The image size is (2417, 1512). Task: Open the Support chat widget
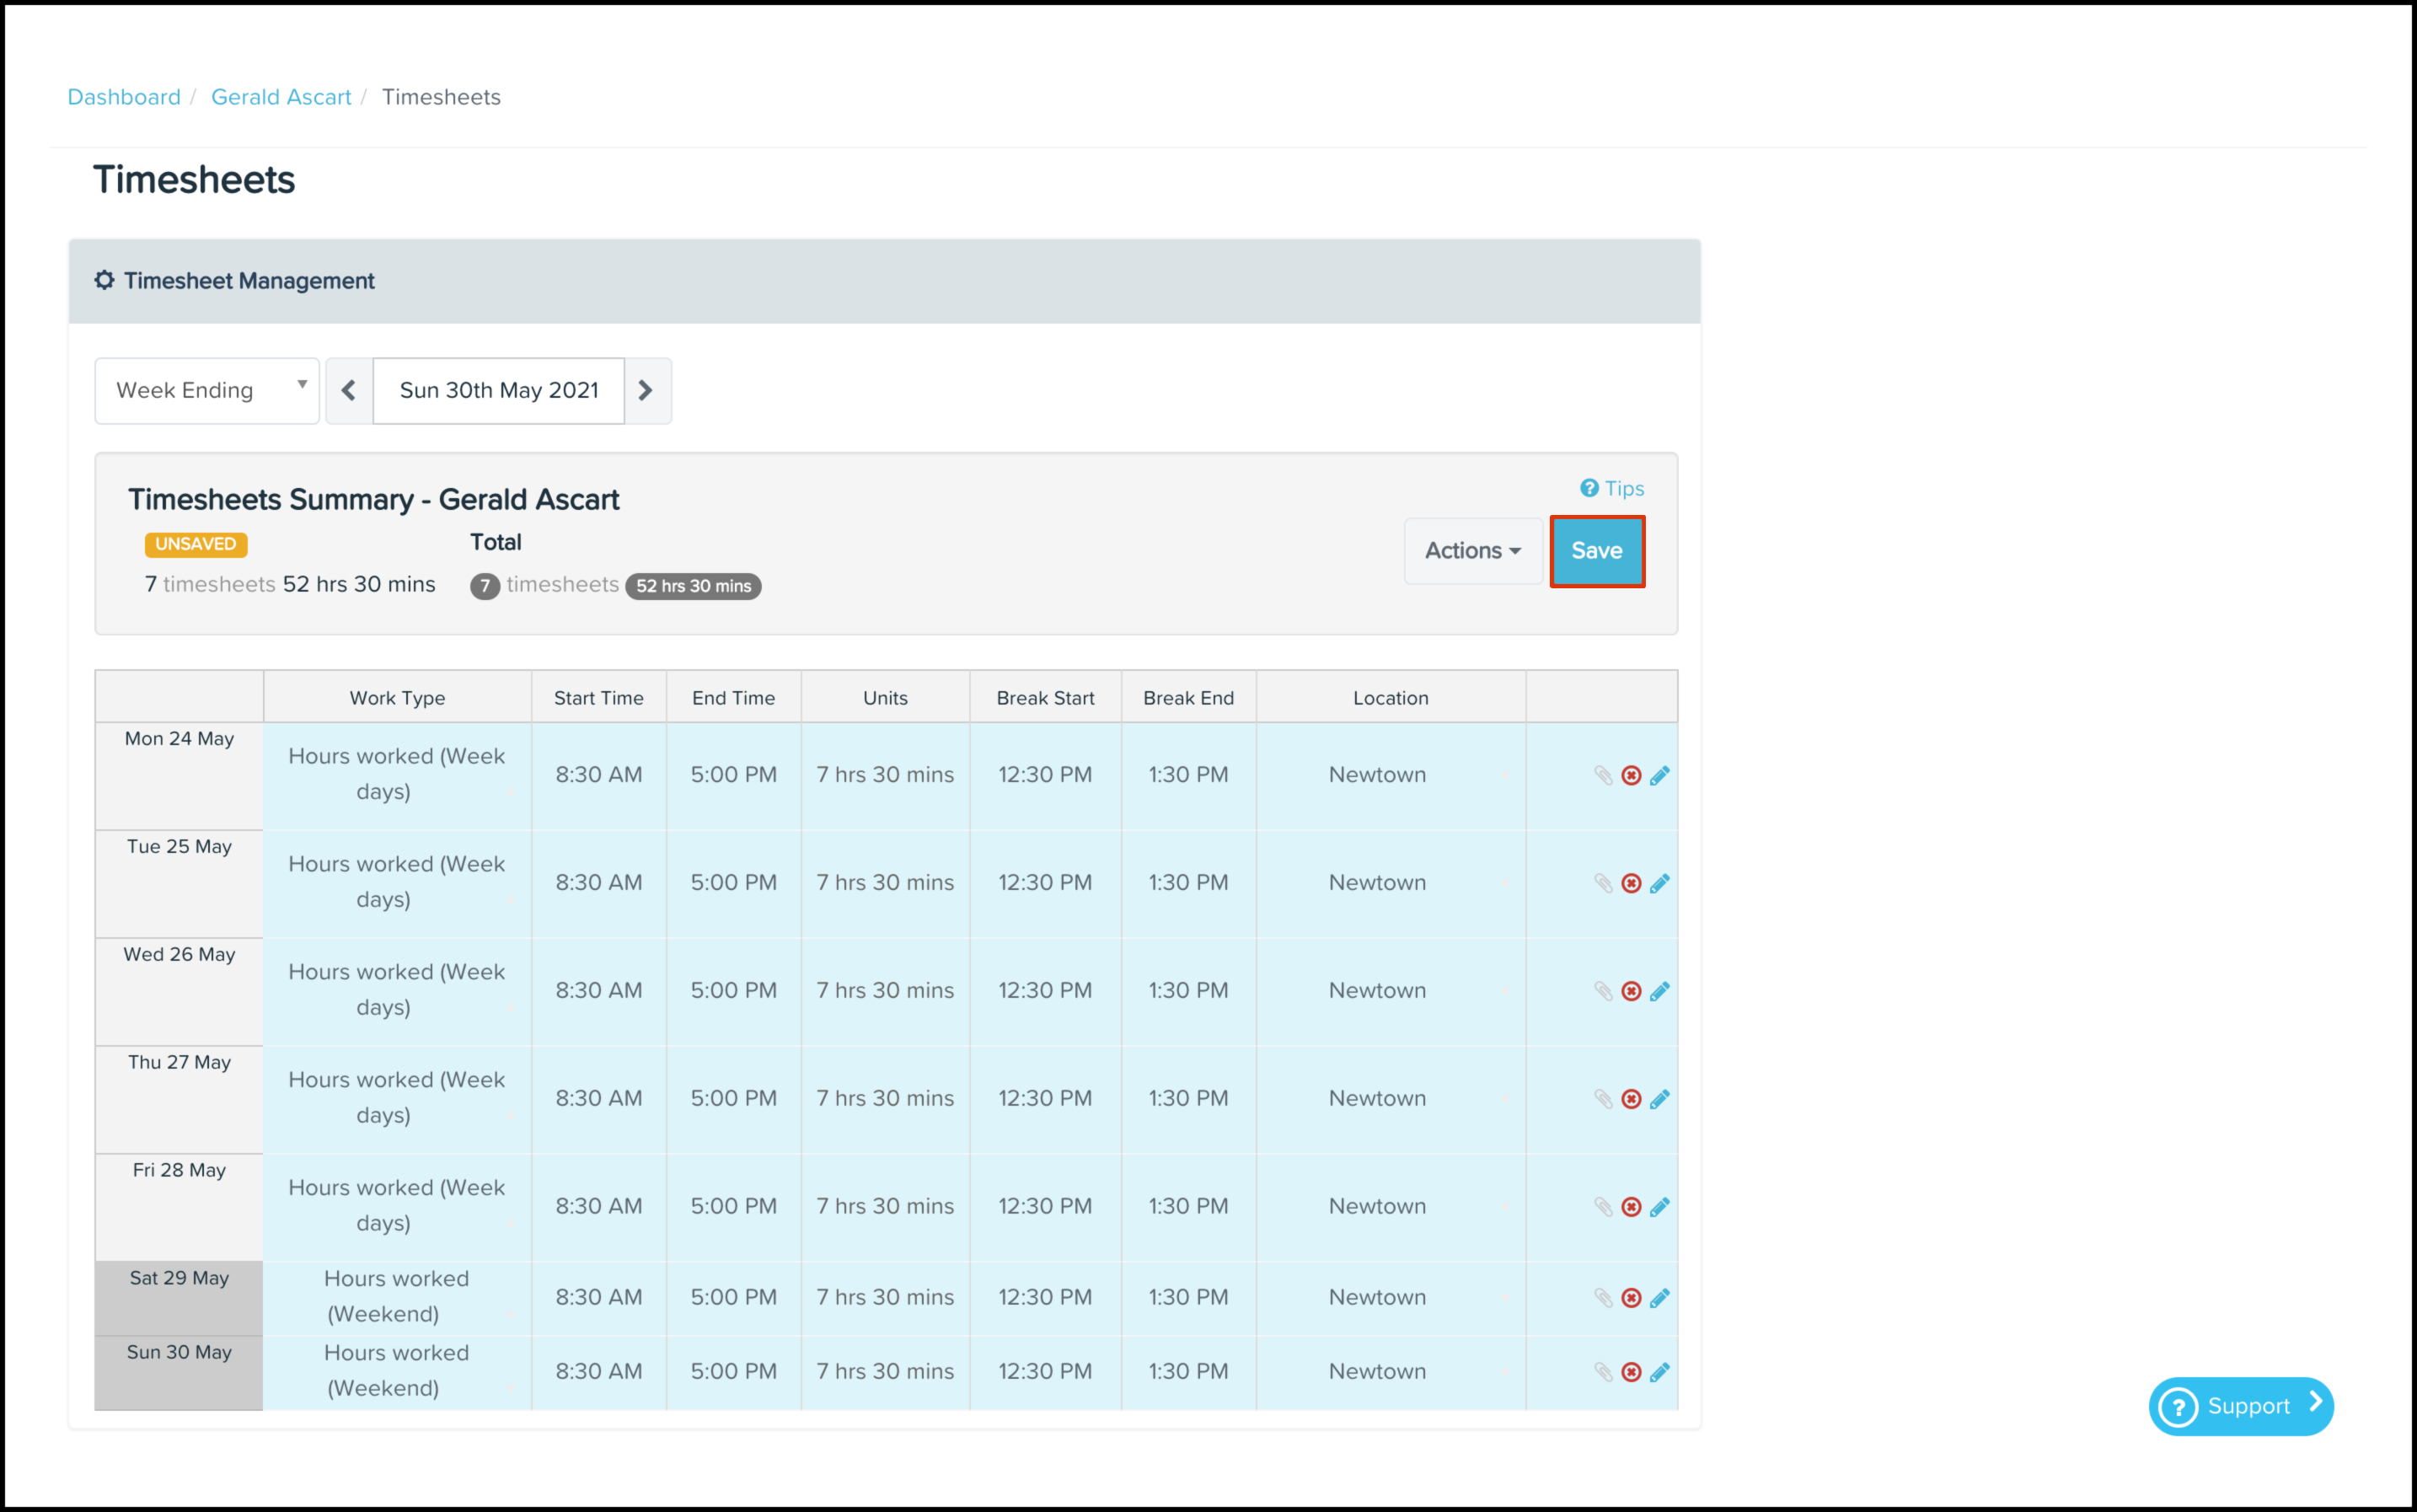[x=2240, y=1406]
